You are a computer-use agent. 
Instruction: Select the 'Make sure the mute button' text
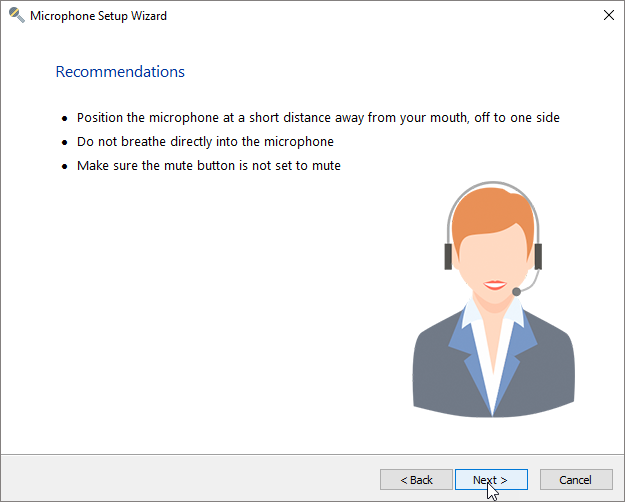(x=208, y=166)
